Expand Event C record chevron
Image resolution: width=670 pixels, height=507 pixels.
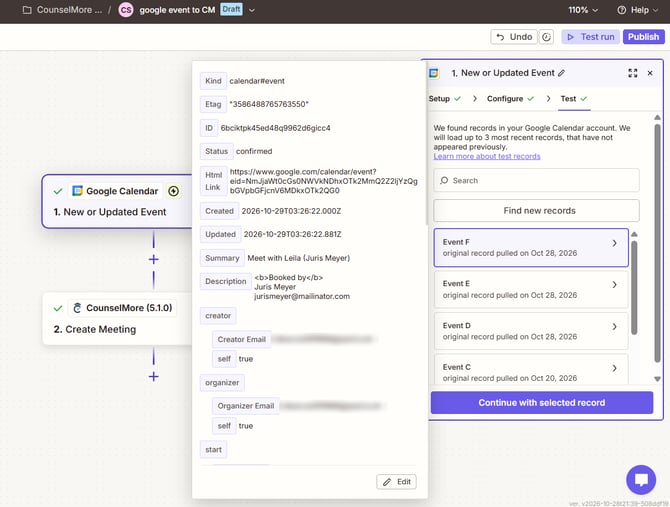tap(614, 368)
